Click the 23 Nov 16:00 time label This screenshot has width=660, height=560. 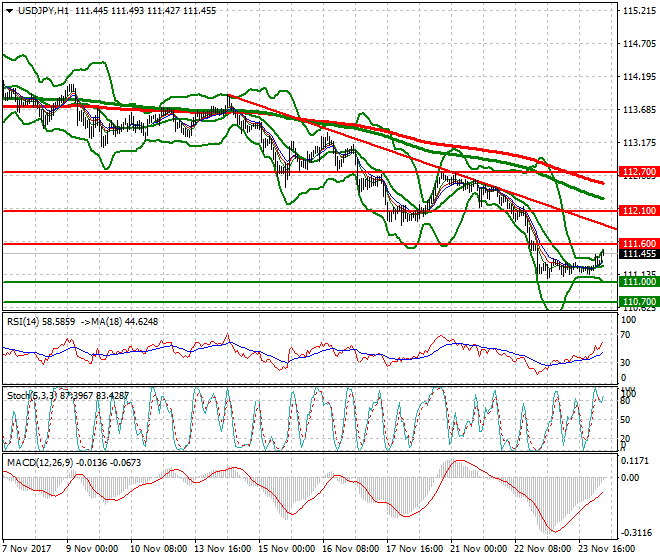click(x=607, y=549)
